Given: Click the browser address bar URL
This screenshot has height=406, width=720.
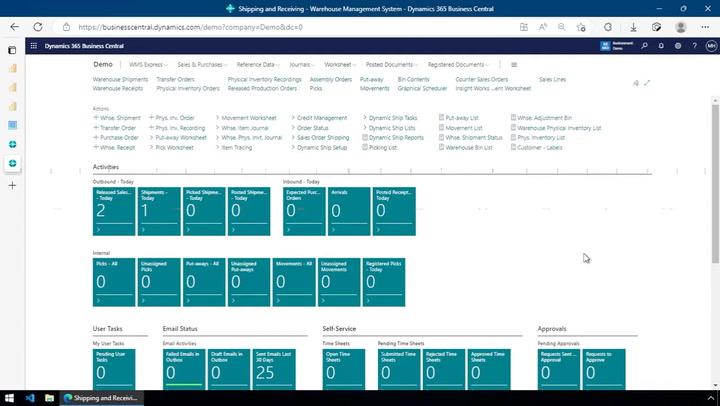Looking at the screenshot, I should [190, 27].
